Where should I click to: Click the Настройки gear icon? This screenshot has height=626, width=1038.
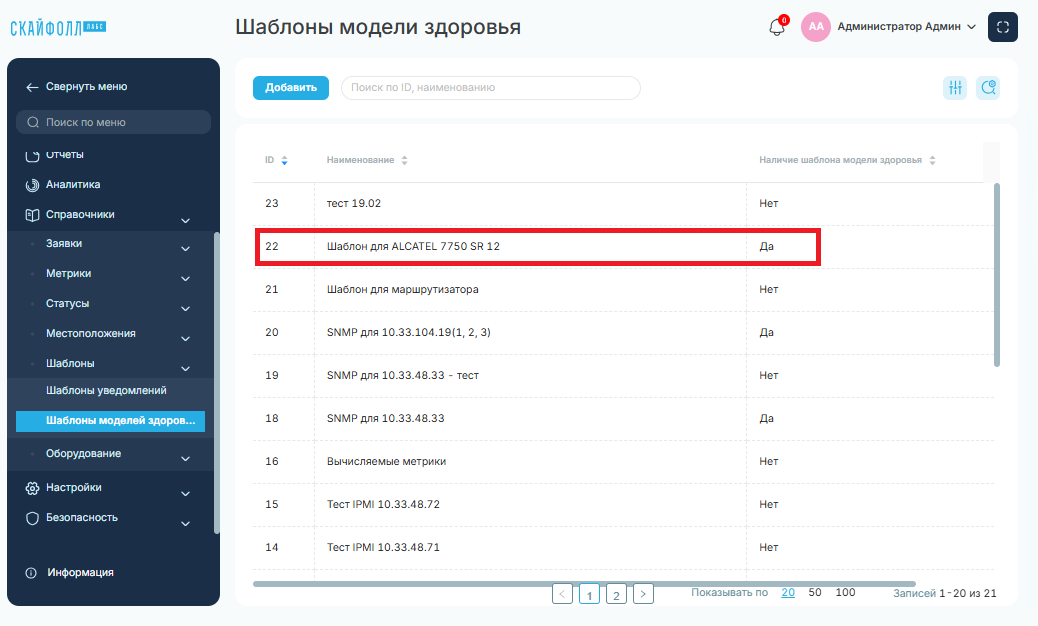(x=32, y=488)
